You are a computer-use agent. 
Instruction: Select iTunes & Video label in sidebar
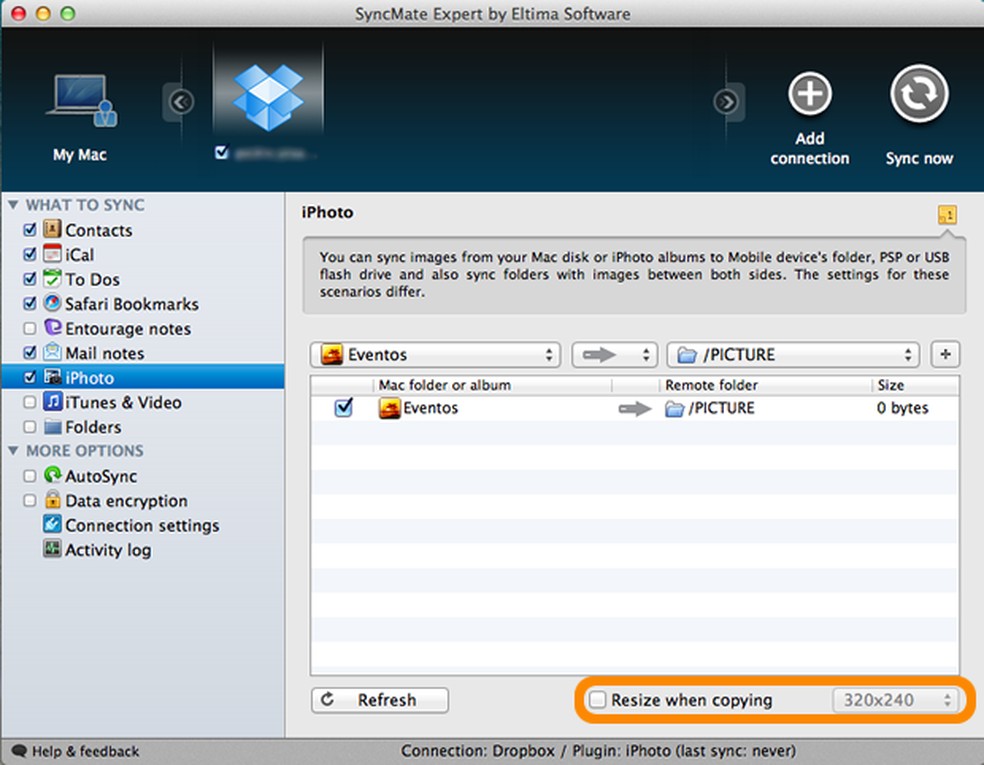coord(123,402)
